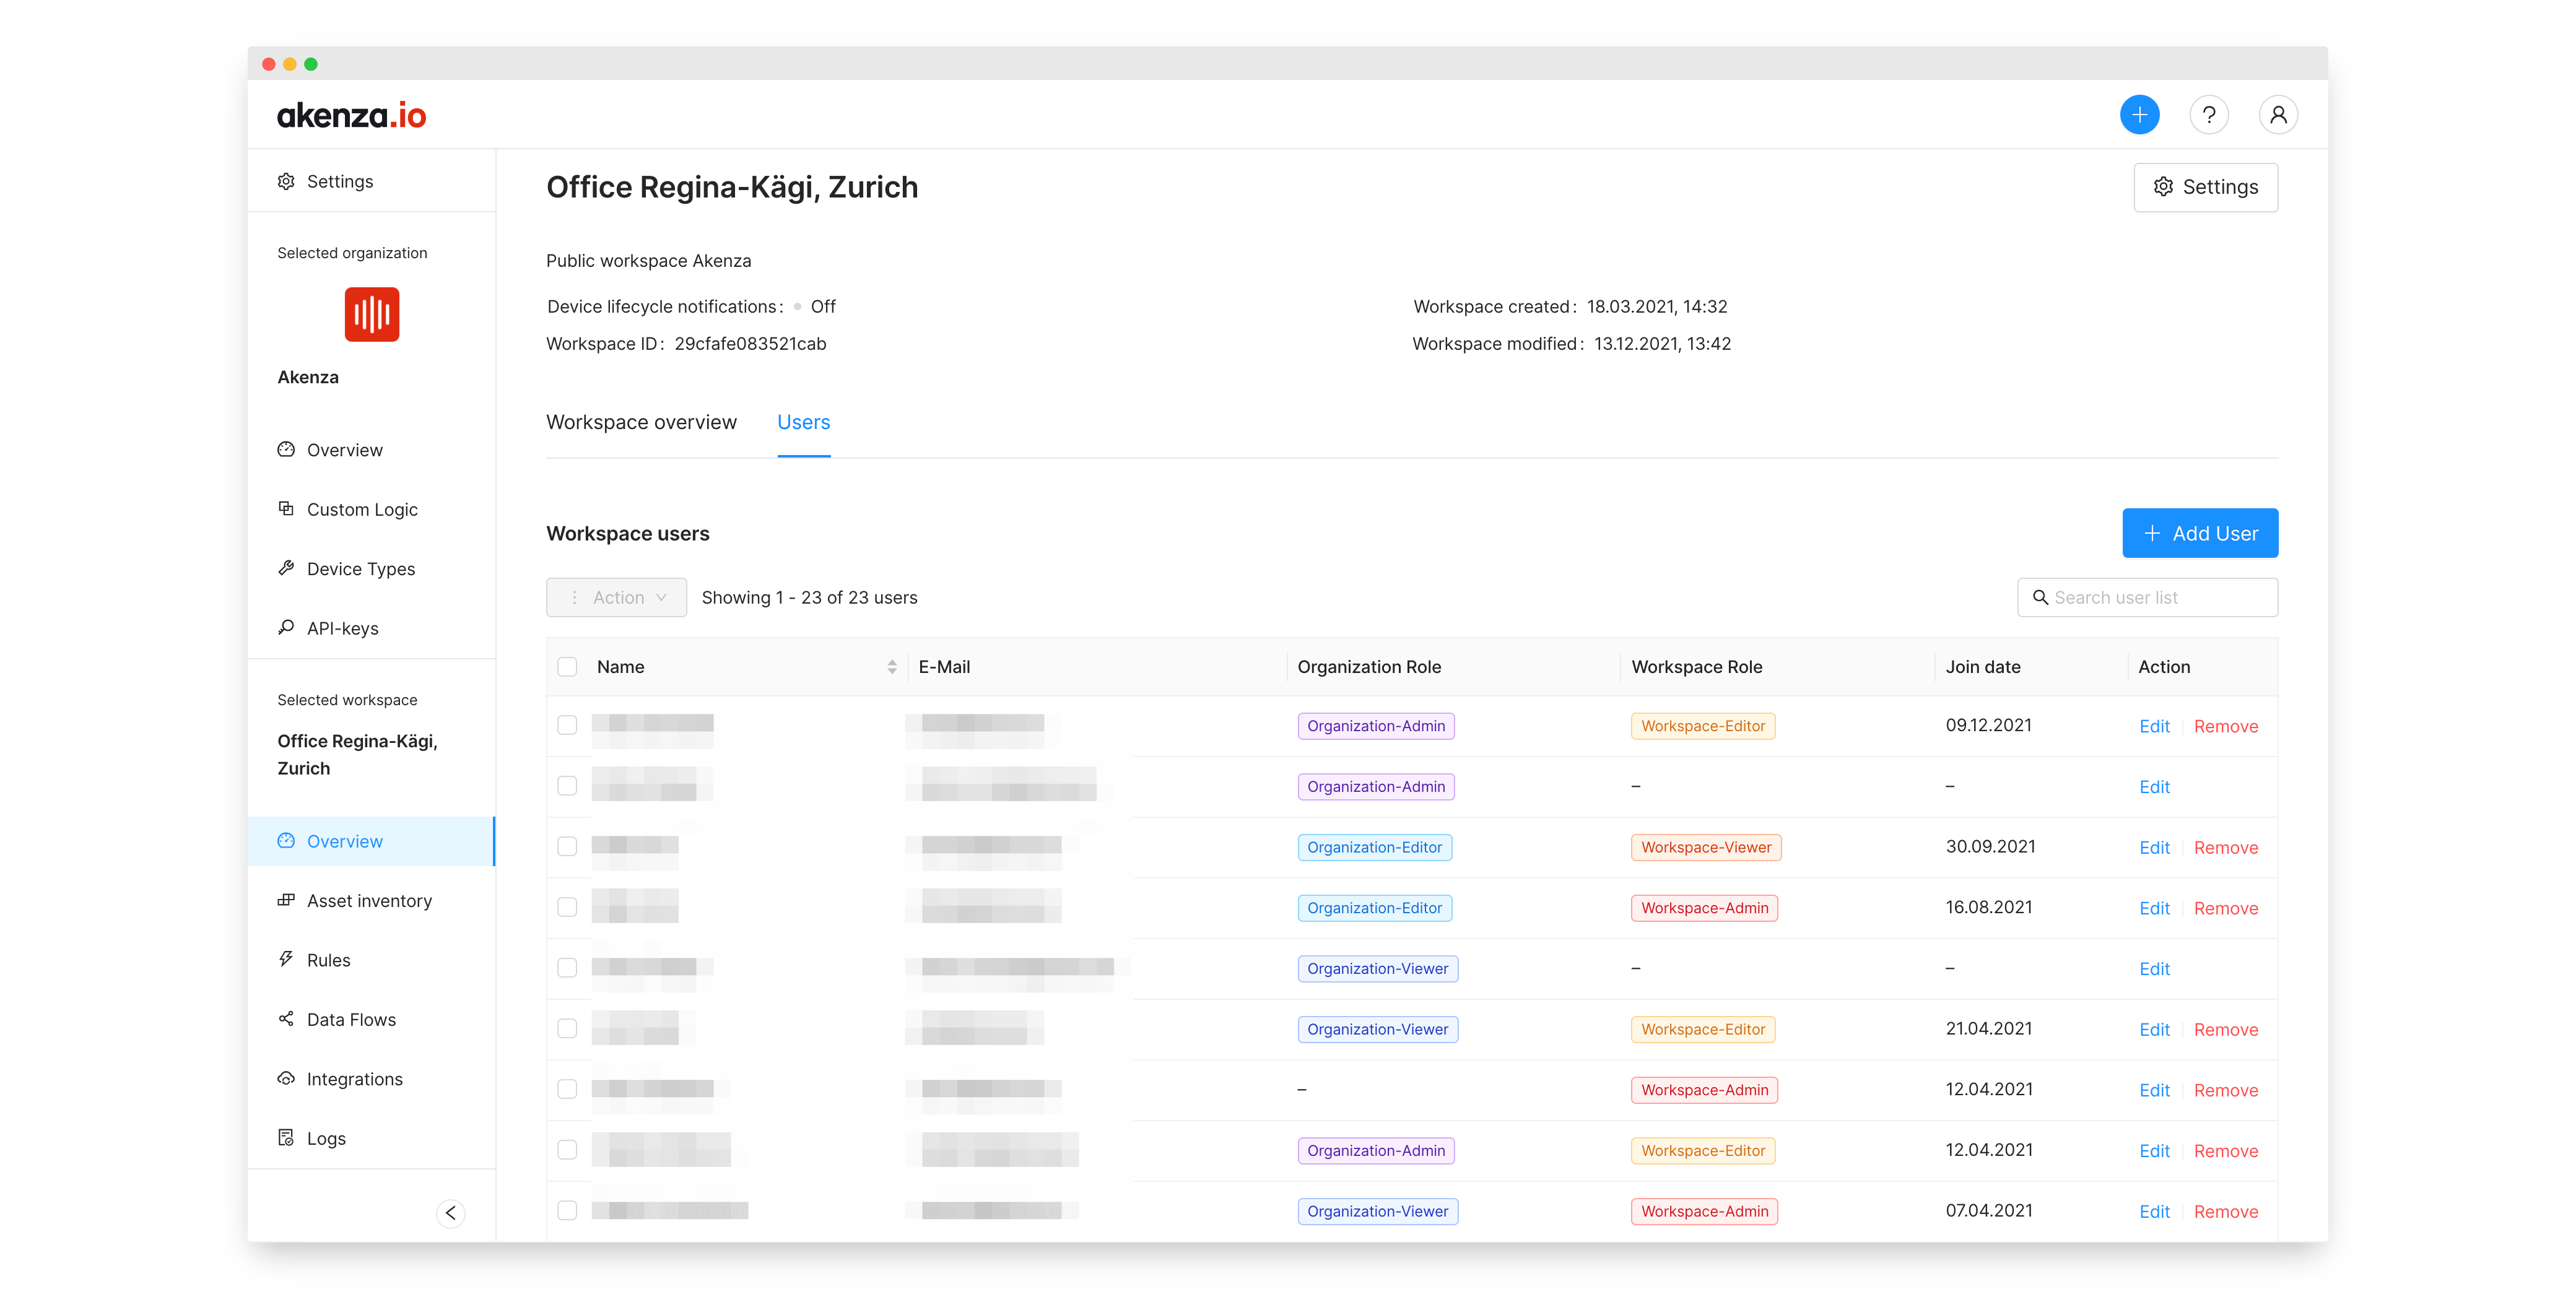Click the E-Mail column header
This screenshot has width=2576, height=1289.
coord(944,667)
